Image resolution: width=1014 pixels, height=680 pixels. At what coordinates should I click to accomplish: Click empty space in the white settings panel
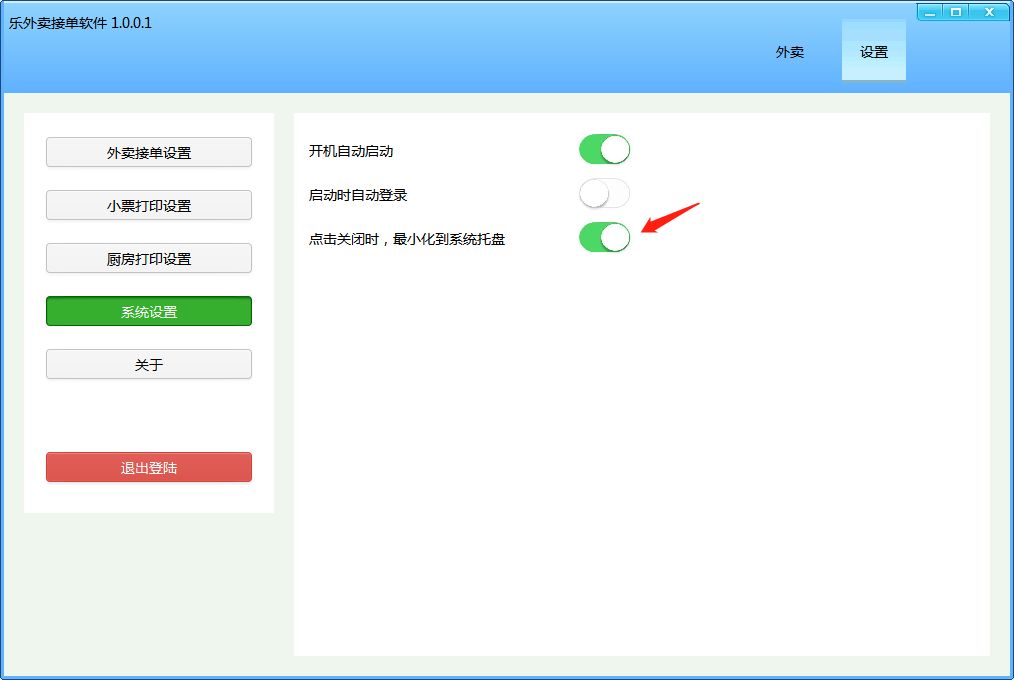640,450
